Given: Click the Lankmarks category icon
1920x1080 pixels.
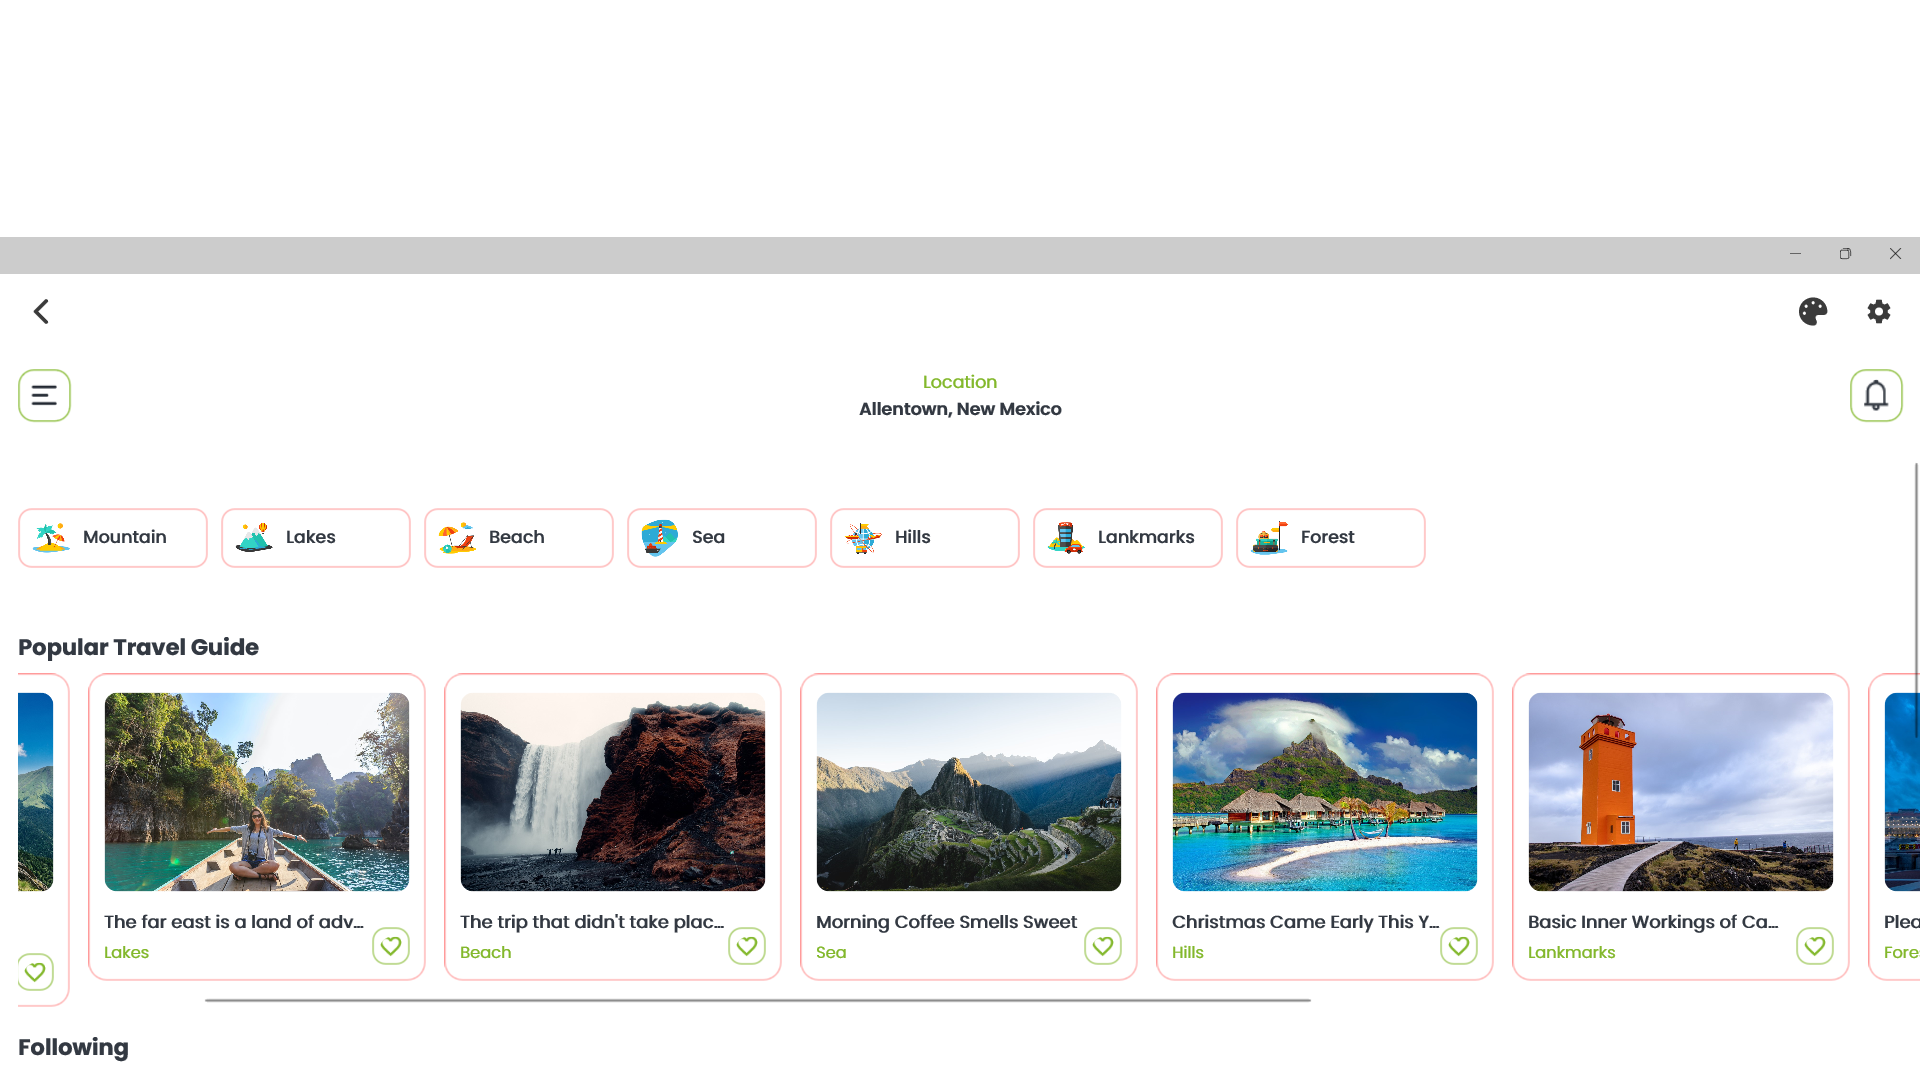Looking at the screenshot, I should (1065, 538).
